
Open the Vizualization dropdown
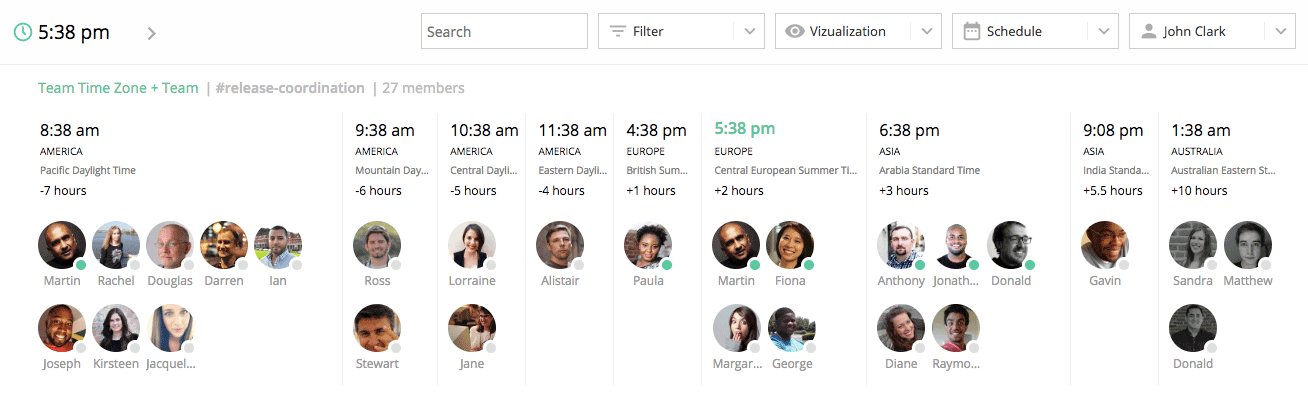(858, 31)
